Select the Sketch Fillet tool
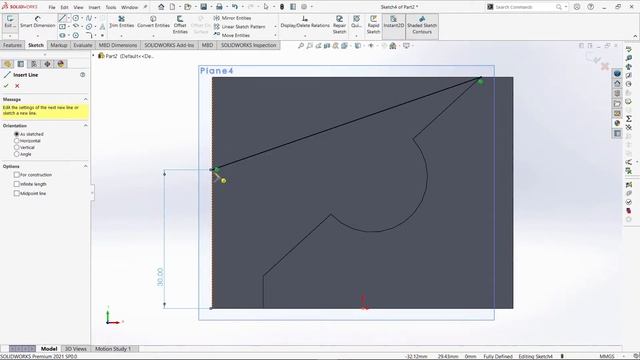Screen dimensions: 640x360 coord(89,35)
